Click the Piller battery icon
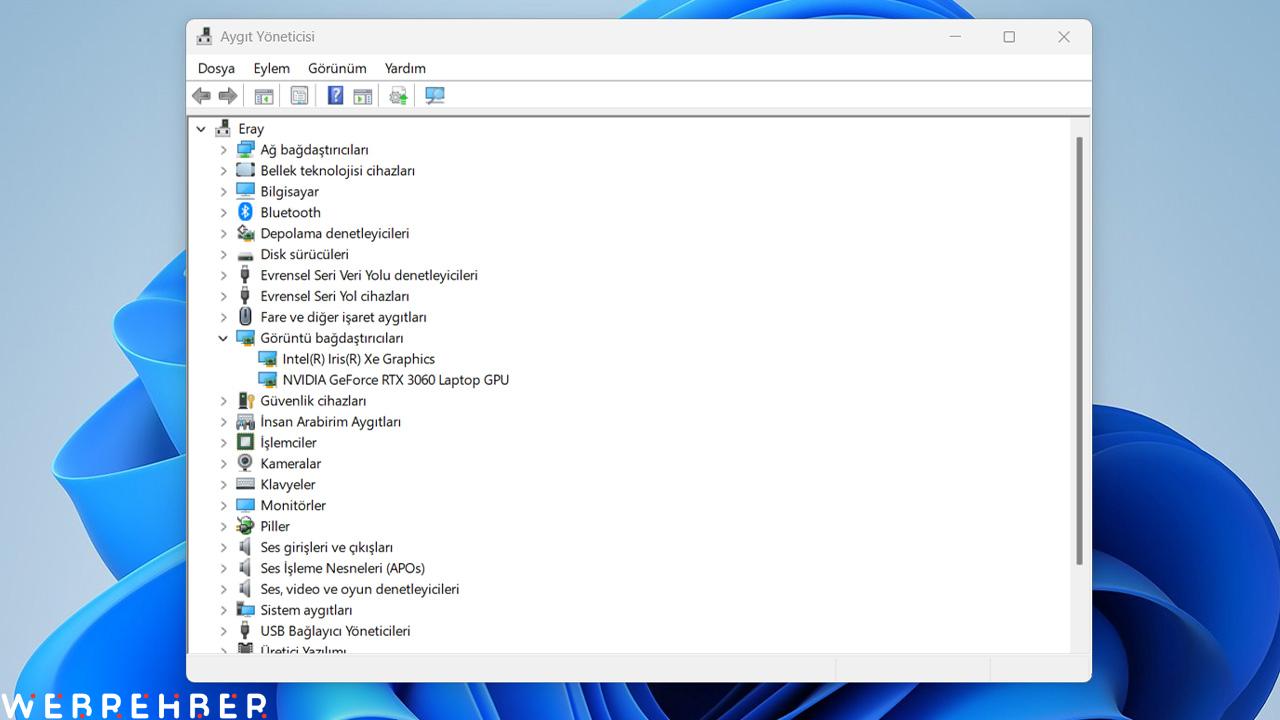 pos(245,526)
